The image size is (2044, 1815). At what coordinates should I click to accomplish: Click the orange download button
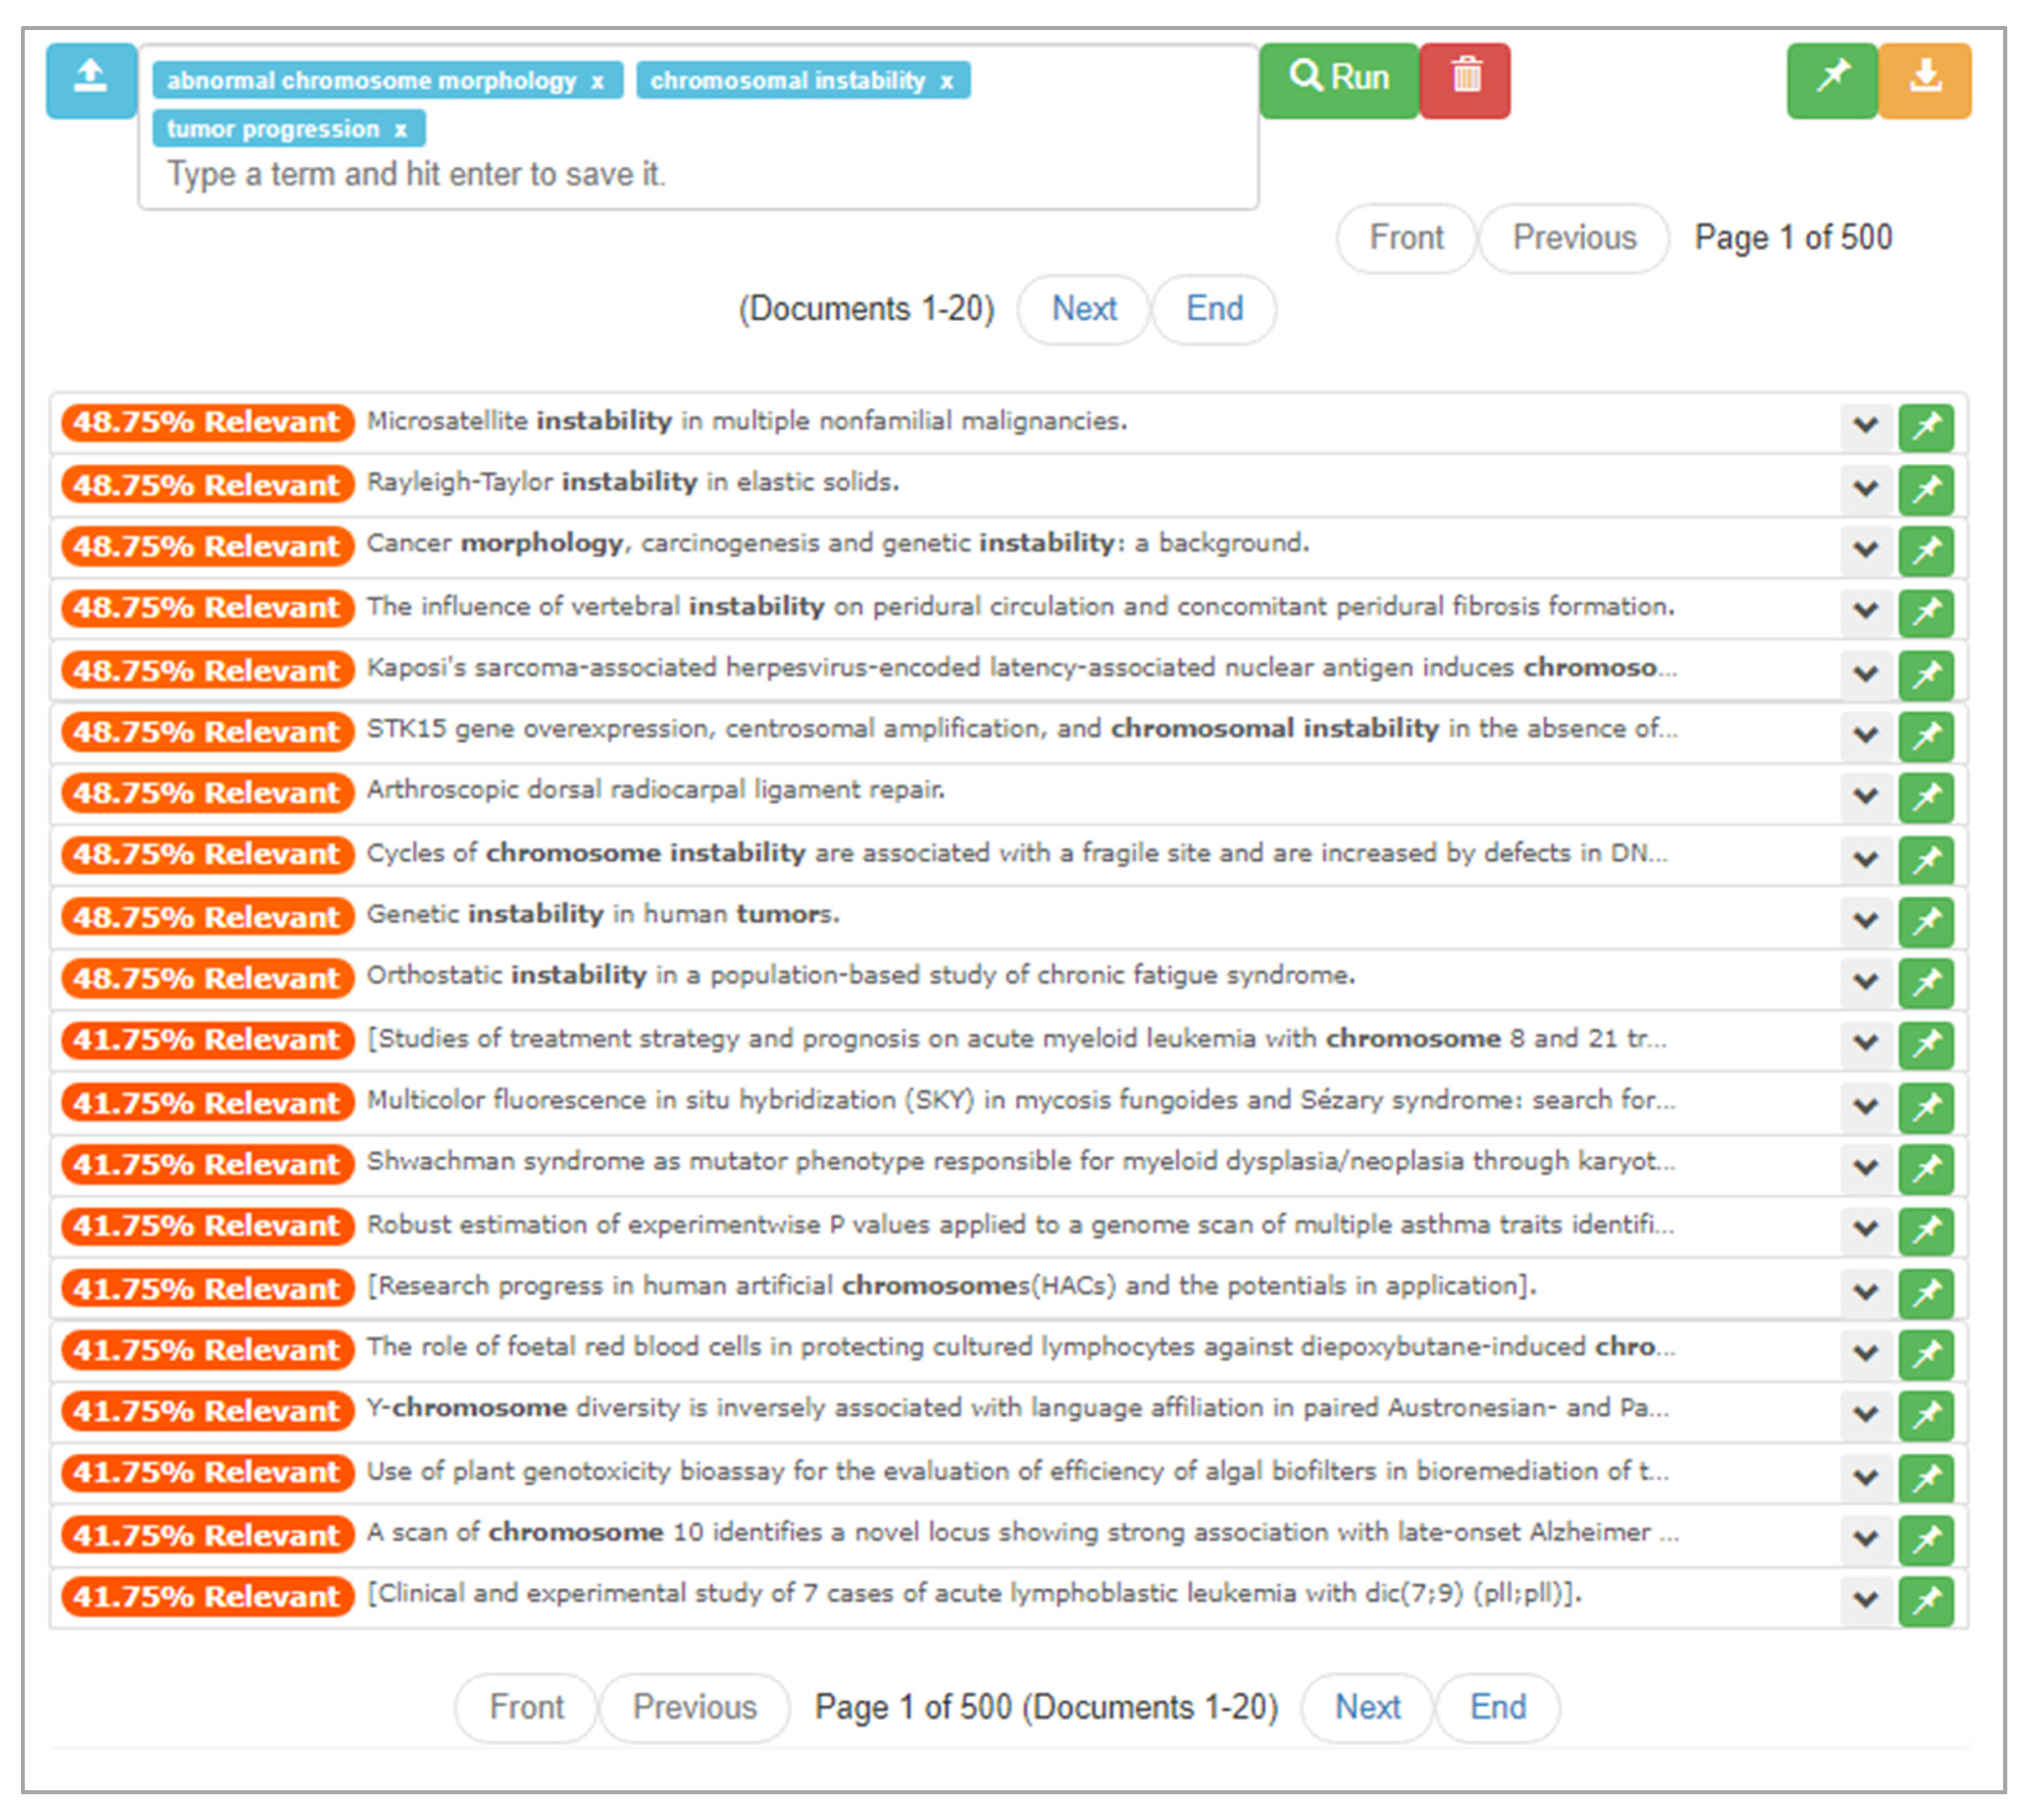pos(1925,80)
